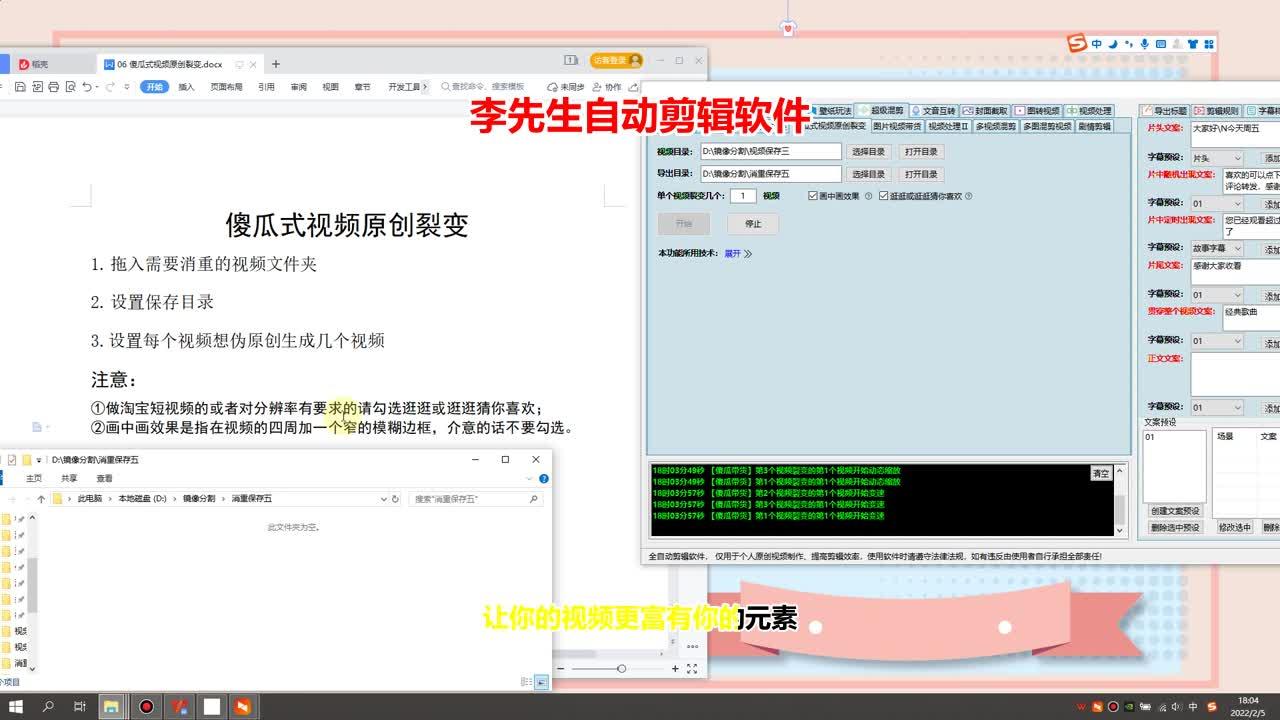The image size is (1280, 720).
Task: Undo the last action in WPS
Action: 87,87
